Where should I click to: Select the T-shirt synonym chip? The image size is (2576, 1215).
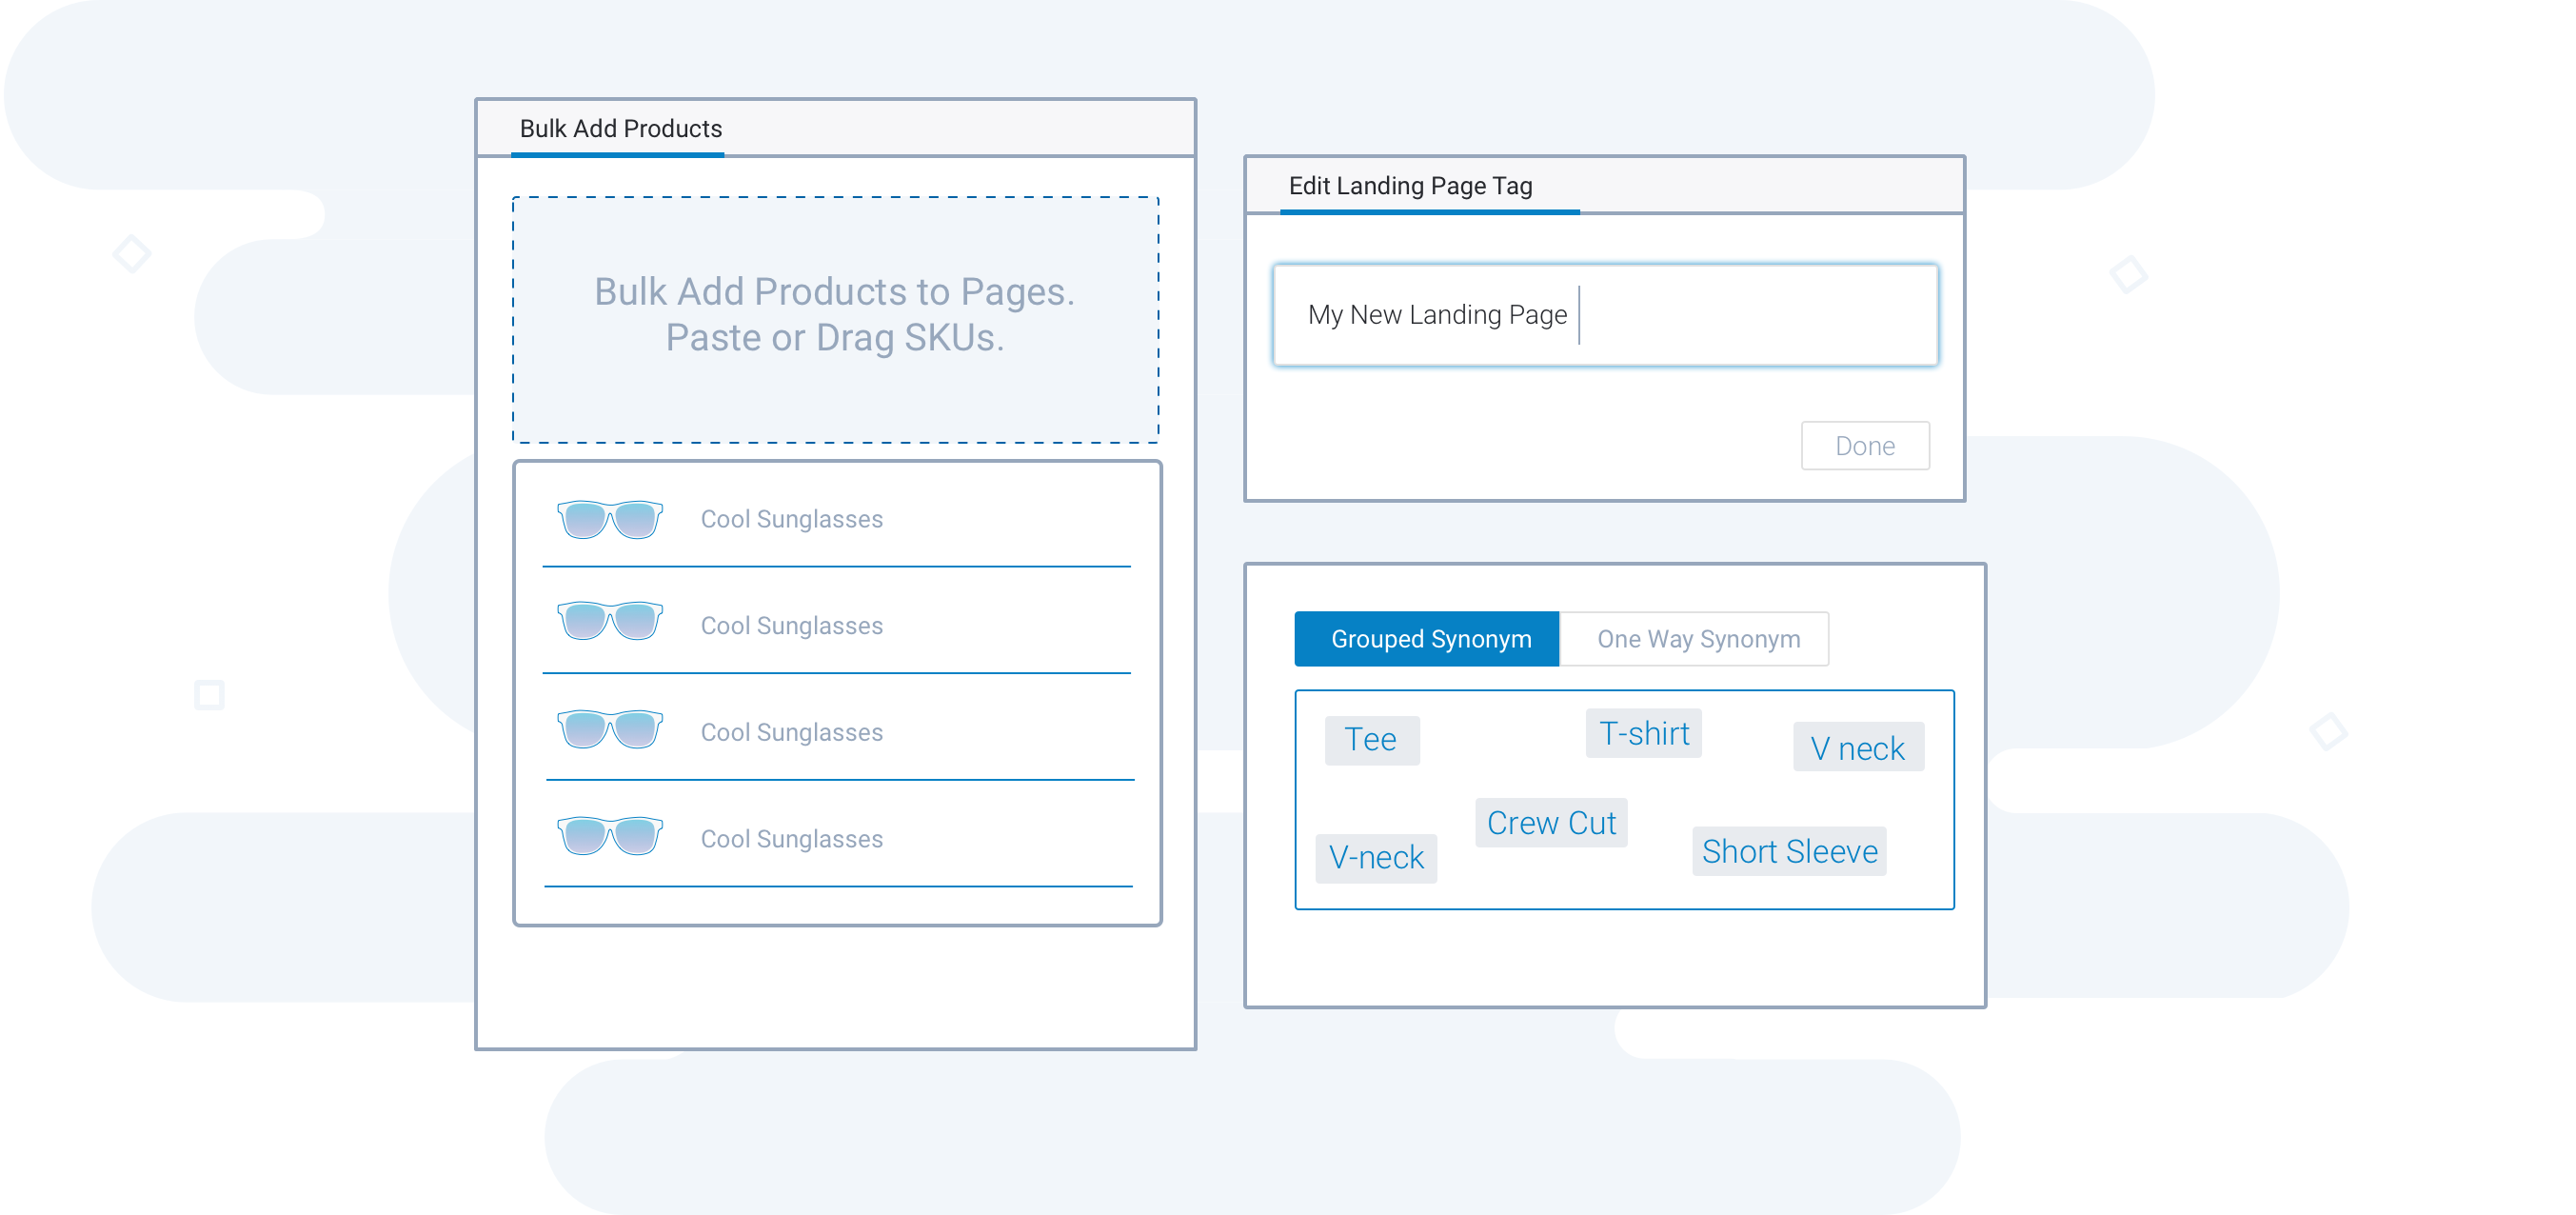tap(1643, 733)
